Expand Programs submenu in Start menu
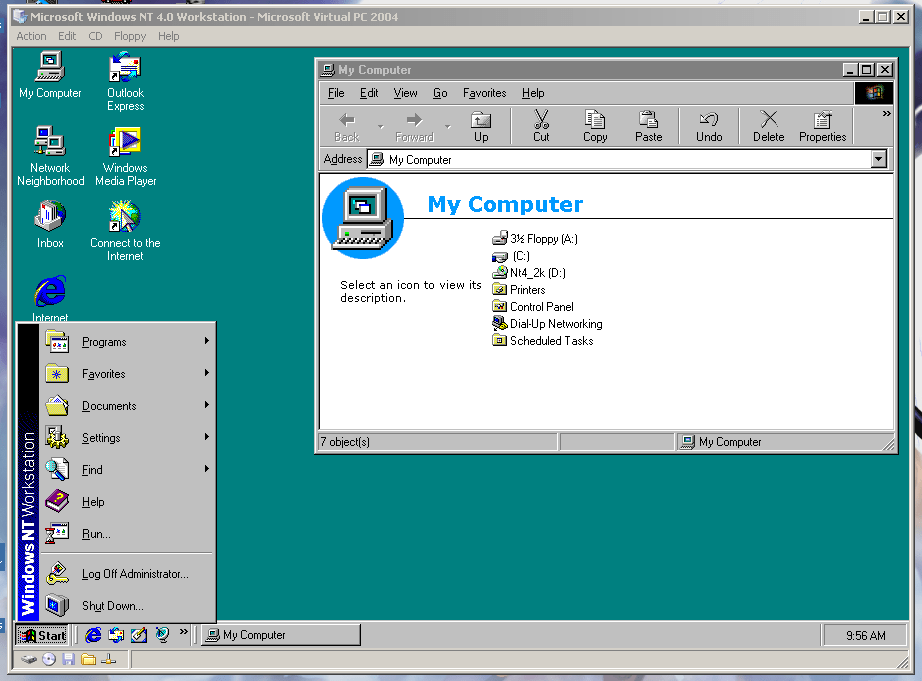The image size is (922, 681). [x=128, y=342]
